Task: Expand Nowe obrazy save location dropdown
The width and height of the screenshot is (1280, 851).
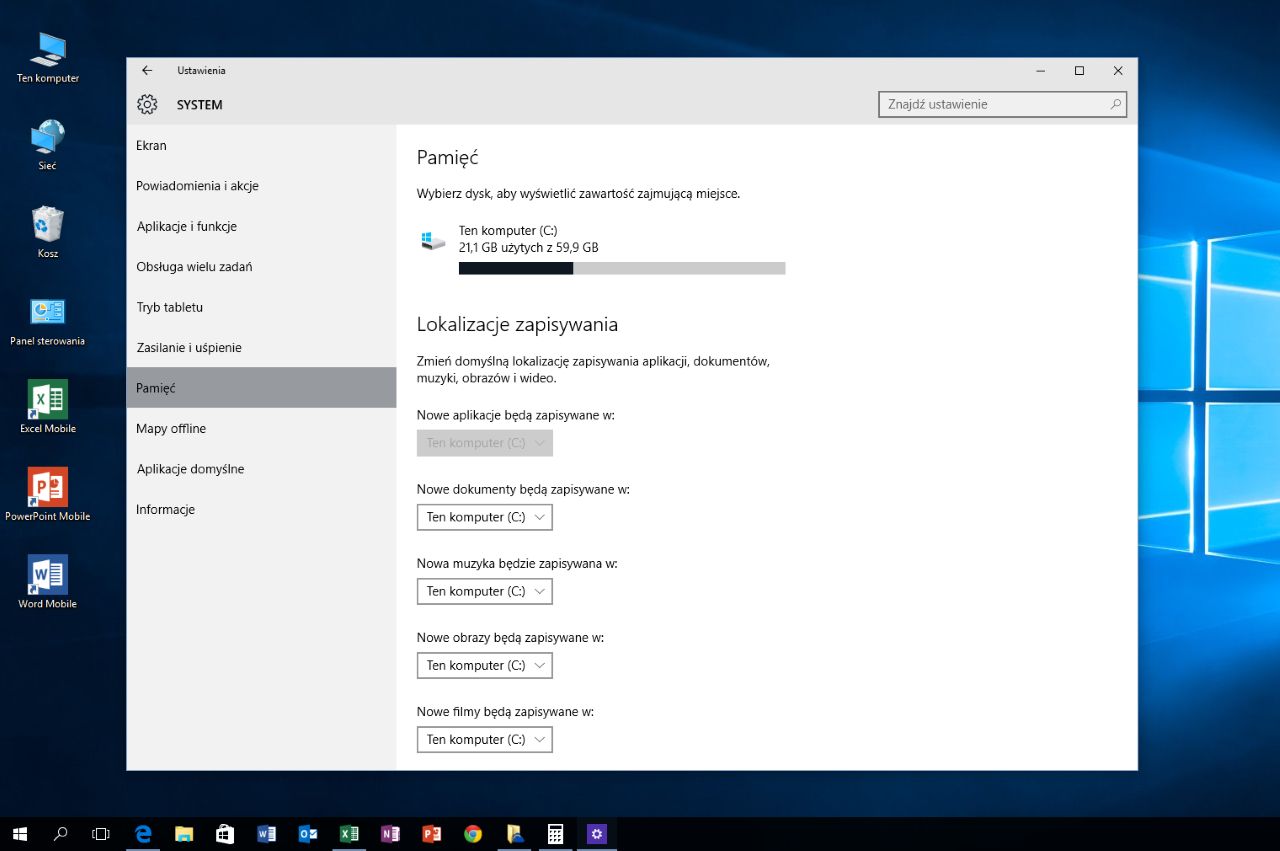Action: click(484, 665)
